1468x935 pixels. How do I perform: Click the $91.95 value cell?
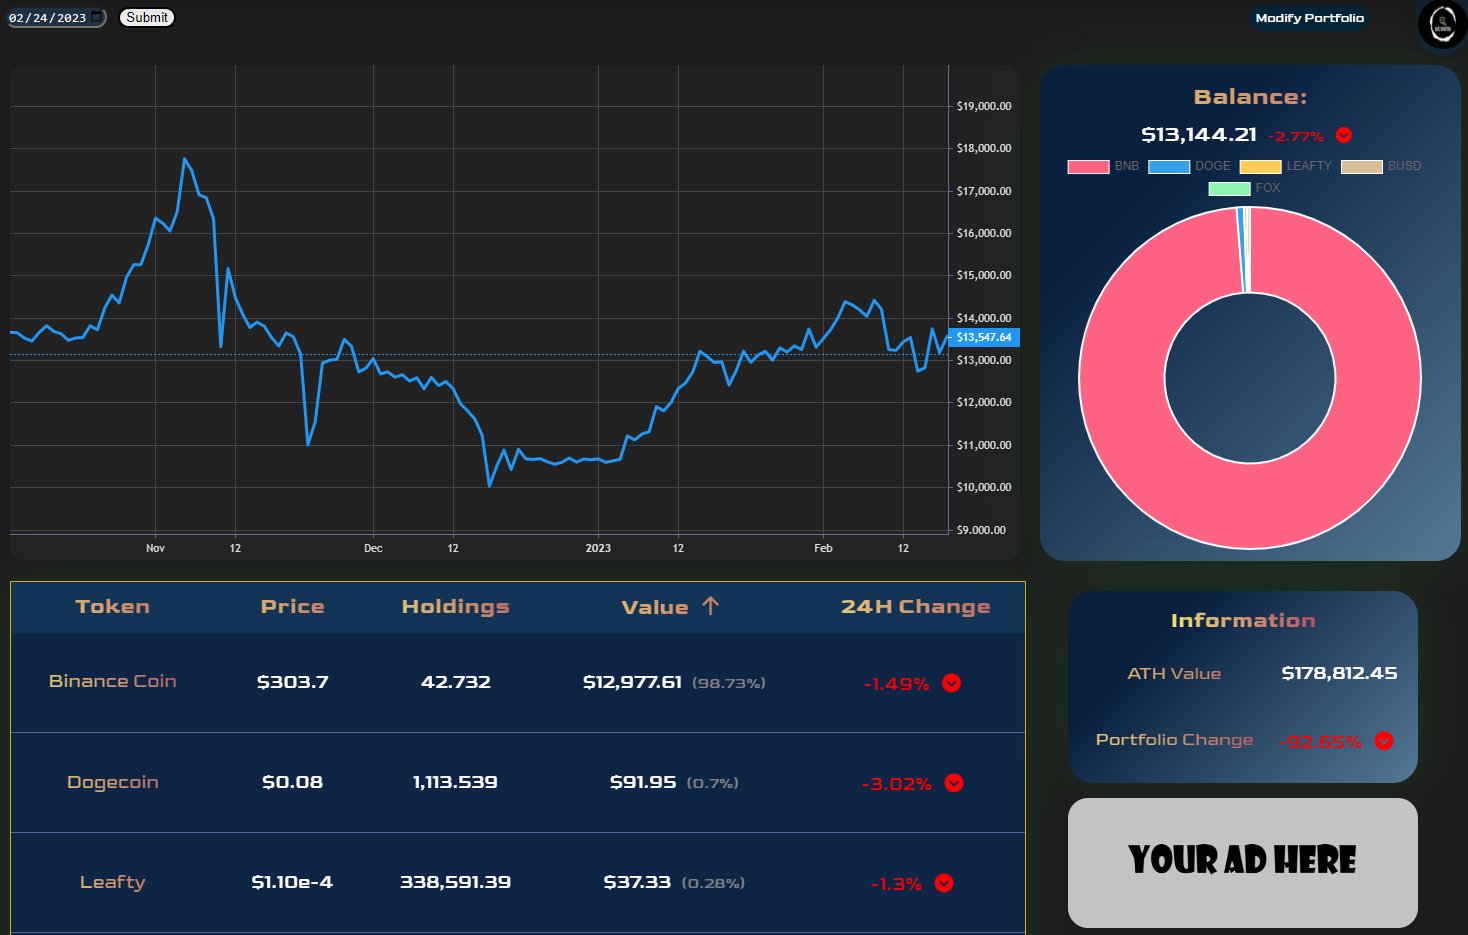pos(643,782)
